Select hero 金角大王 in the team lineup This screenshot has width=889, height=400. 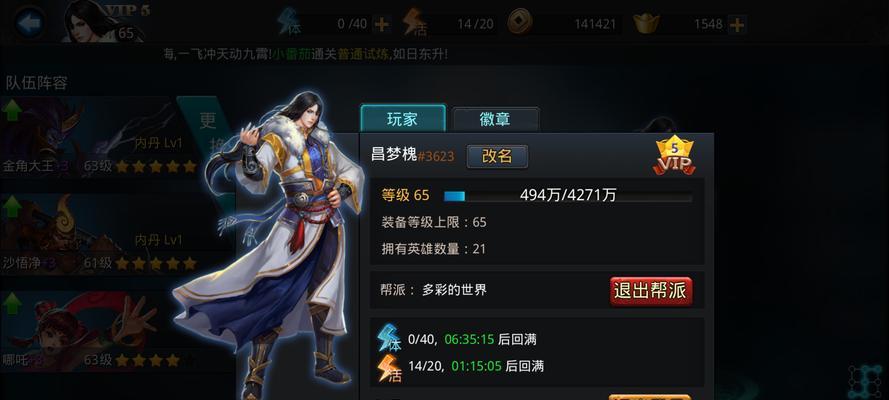click(99, 137)
